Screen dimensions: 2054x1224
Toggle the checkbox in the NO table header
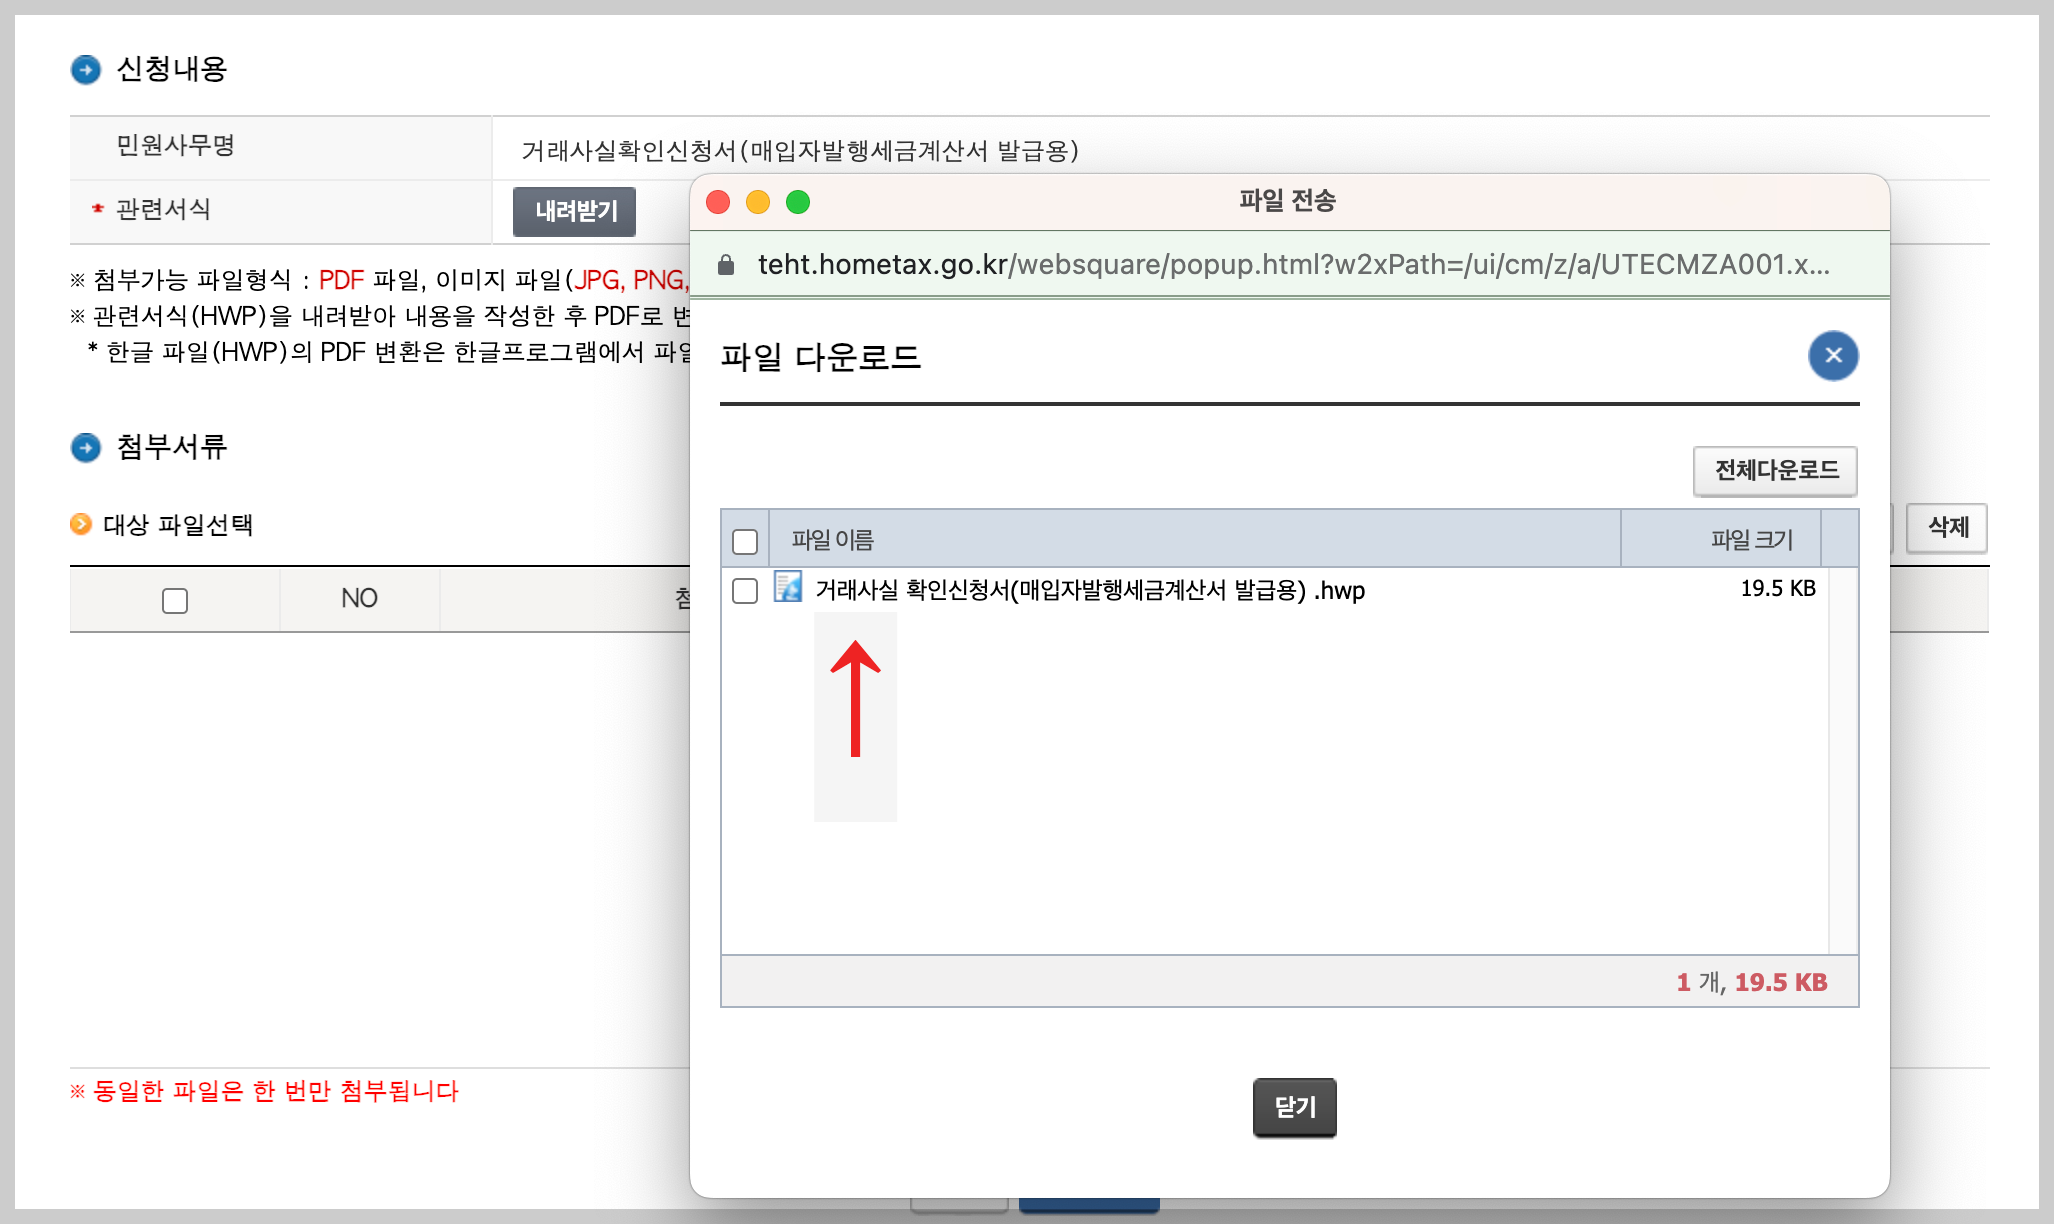pos(175,600)
